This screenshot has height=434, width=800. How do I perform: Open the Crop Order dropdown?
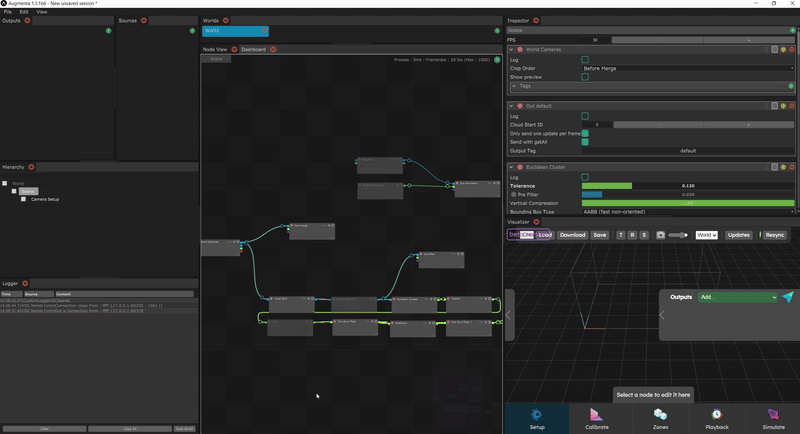pos(688,68)
